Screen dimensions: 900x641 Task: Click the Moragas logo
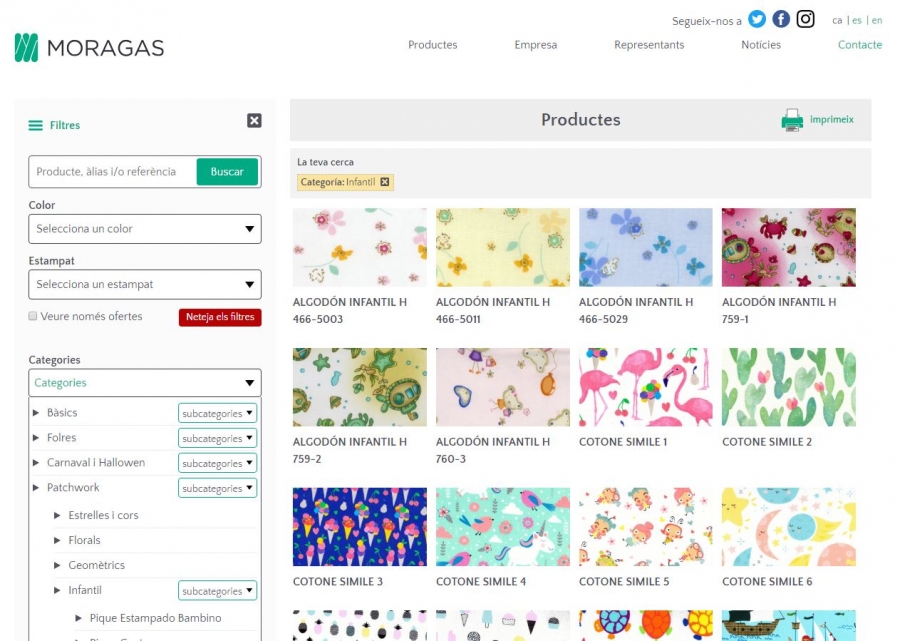click(x=90, y=48)
